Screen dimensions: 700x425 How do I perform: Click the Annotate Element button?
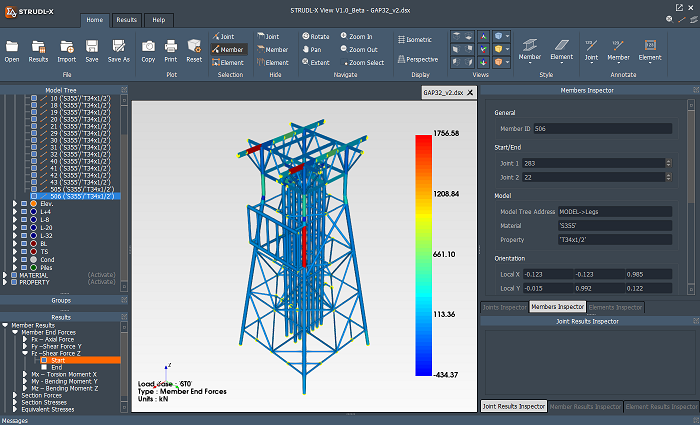tap(650, 50)
